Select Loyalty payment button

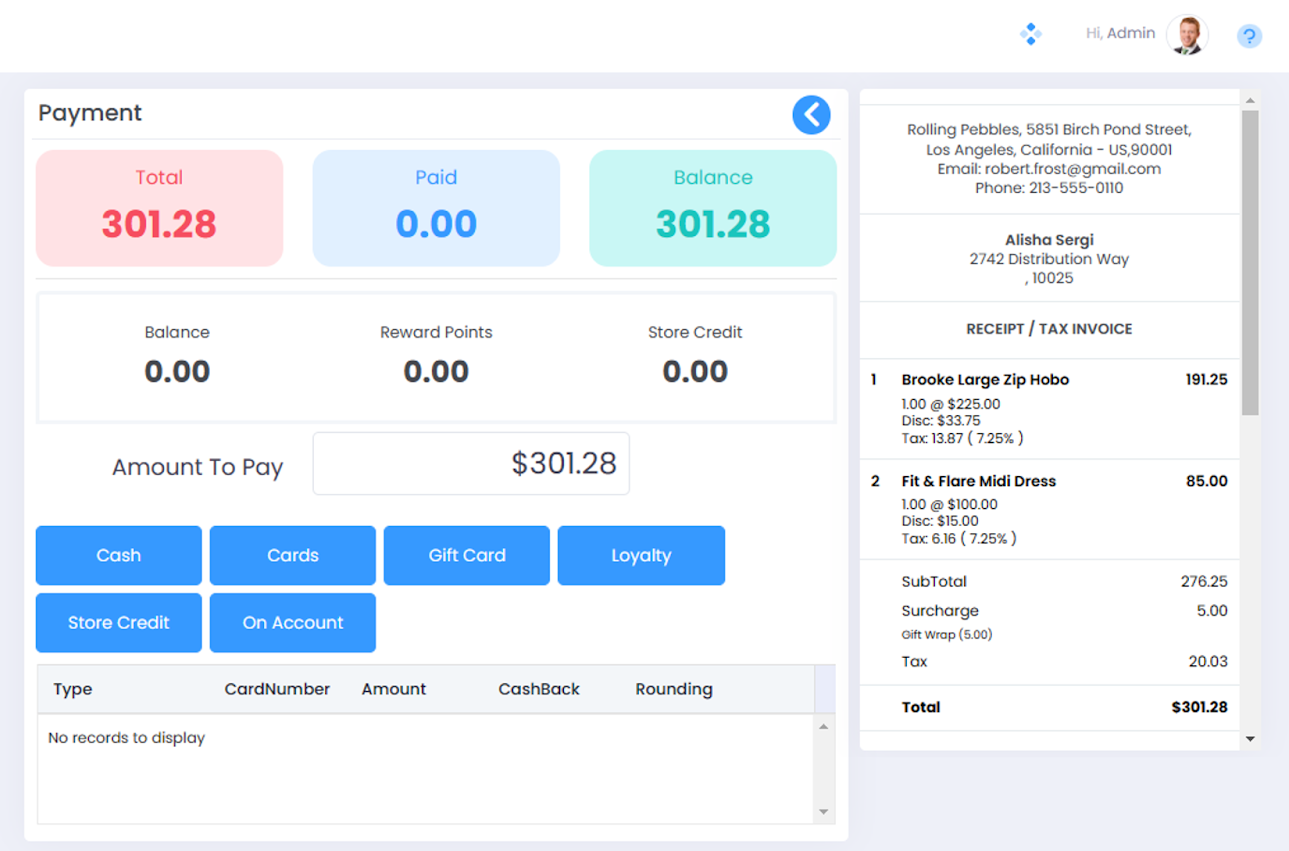[x=641, y=555]
